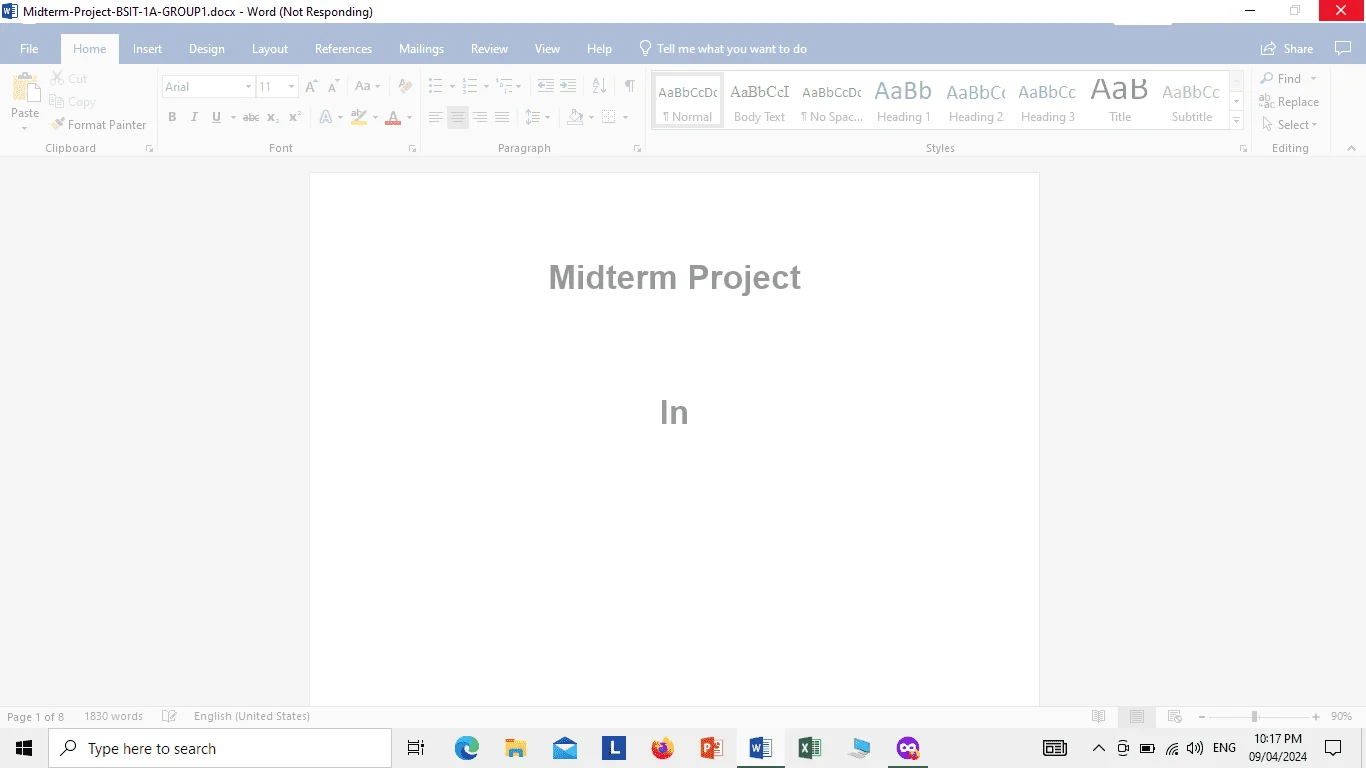Adjust the zoom slider handle
The height and width of the screenshot is (768, 1366).
coord(1254,716)
